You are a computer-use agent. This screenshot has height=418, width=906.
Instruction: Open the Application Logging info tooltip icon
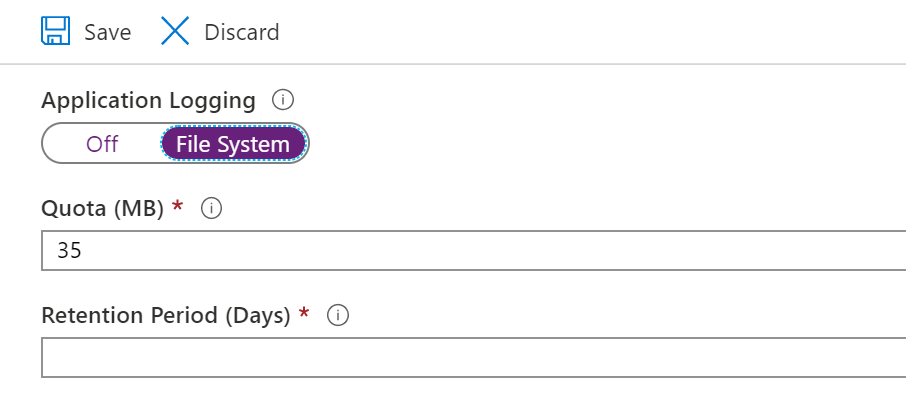click(x=283, y=100)
